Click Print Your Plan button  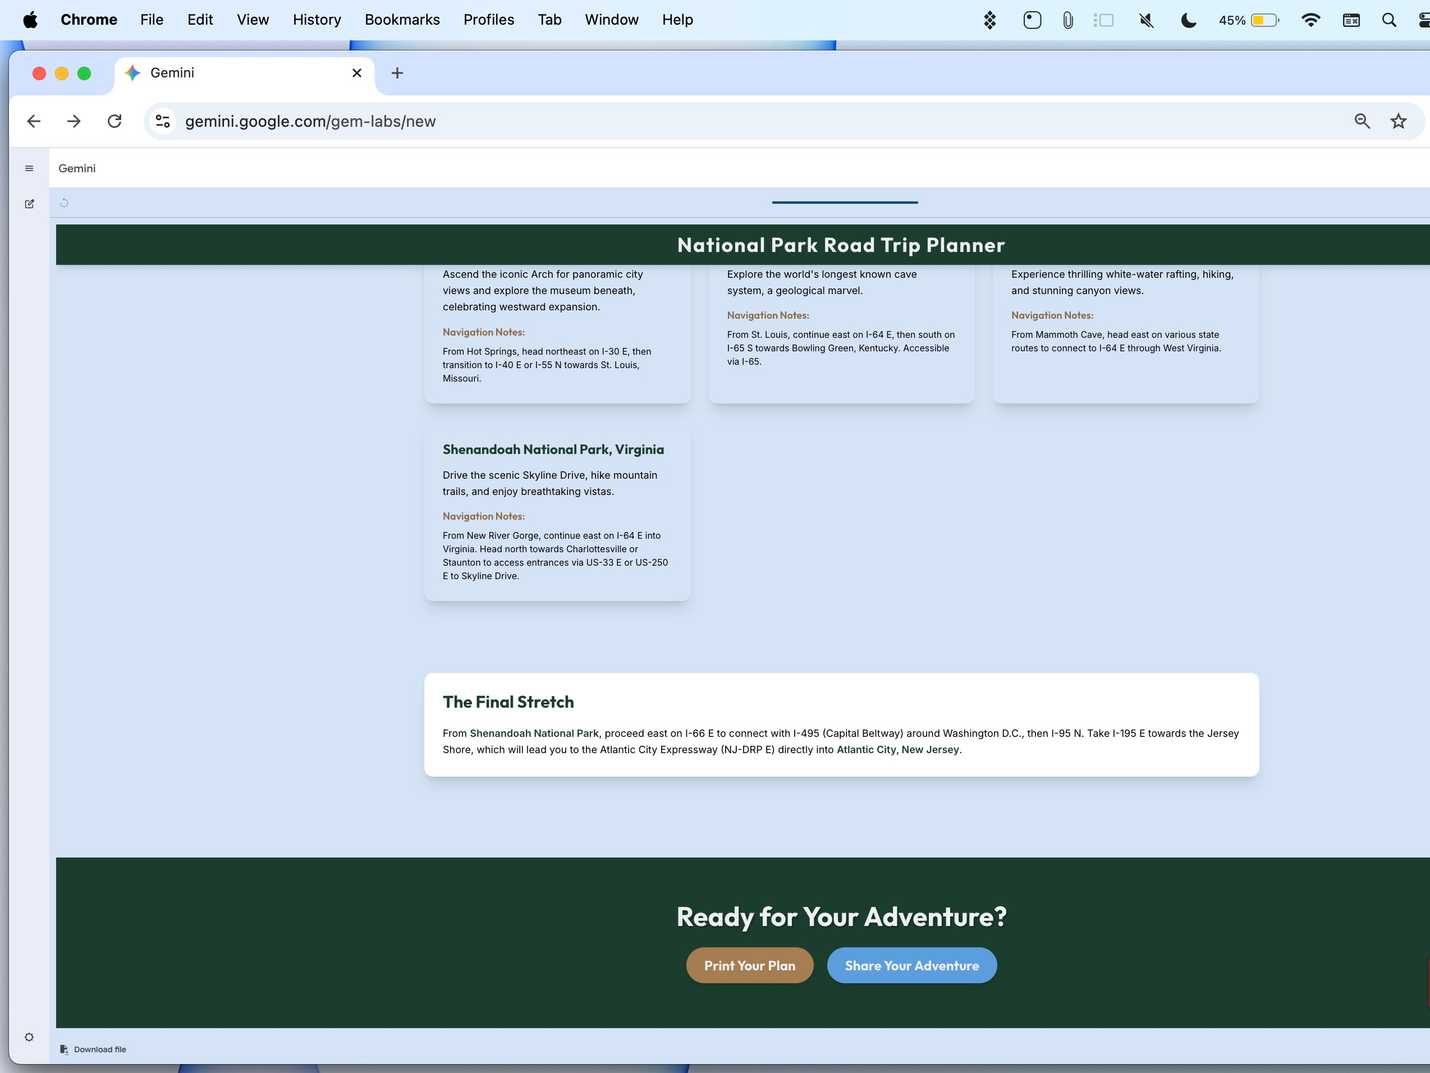(749, 965)
